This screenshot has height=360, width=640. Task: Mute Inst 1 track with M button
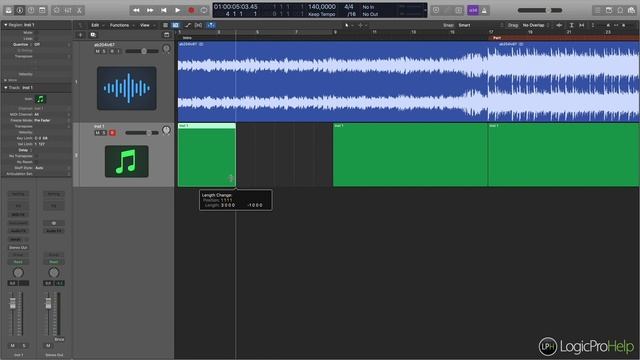pyautogui.click(x=98, y=133)
